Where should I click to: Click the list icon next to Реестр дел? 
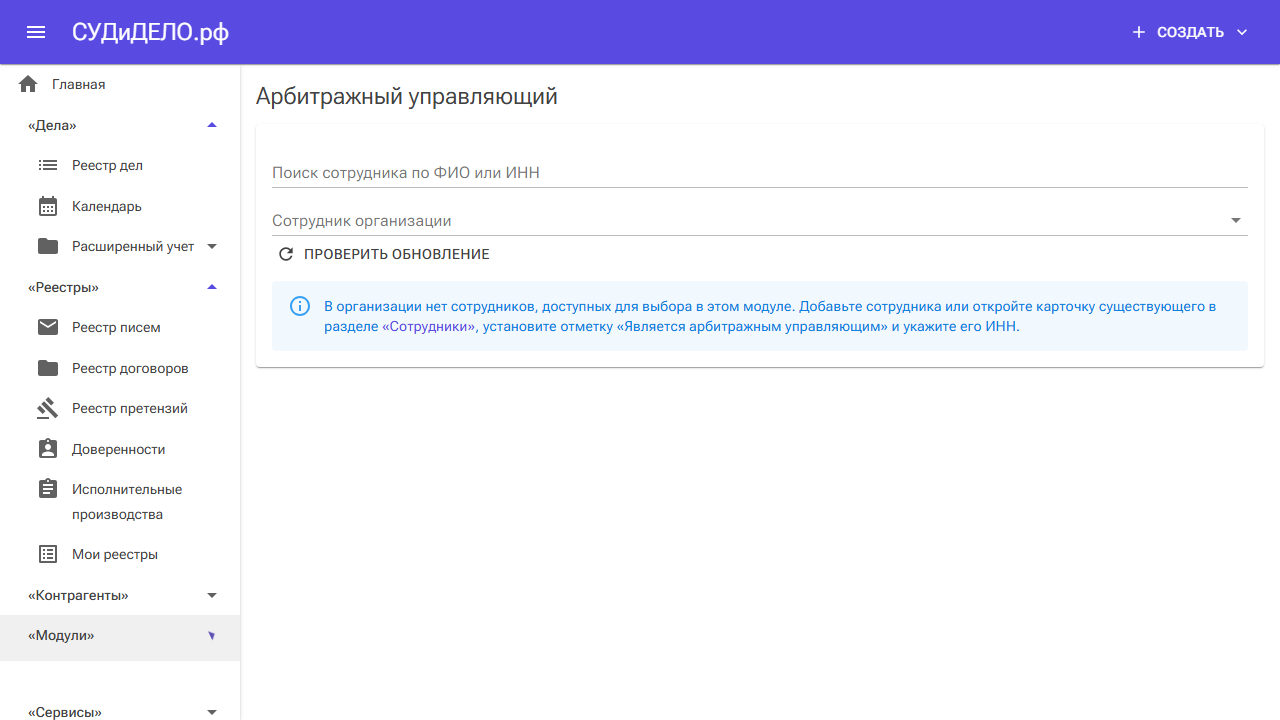click(x=48, y=165)
